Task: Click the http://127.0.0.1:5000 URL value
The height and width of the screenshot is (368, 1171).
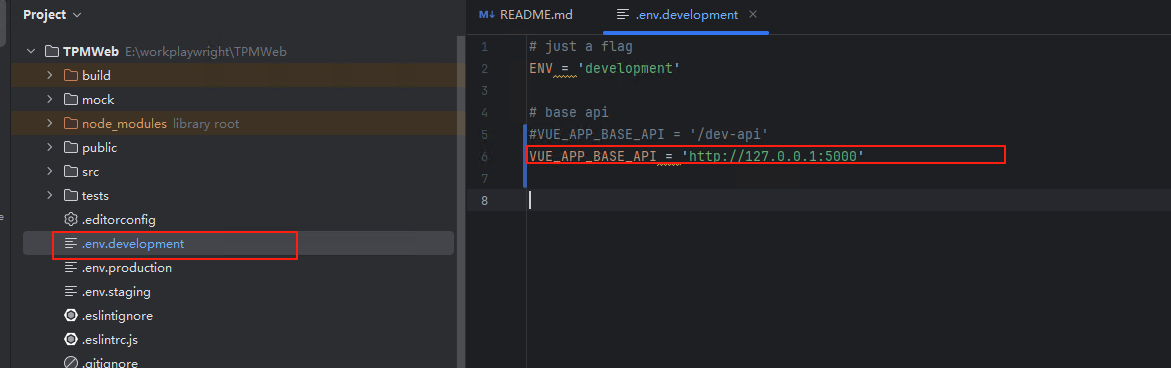Action: point(772,156)
